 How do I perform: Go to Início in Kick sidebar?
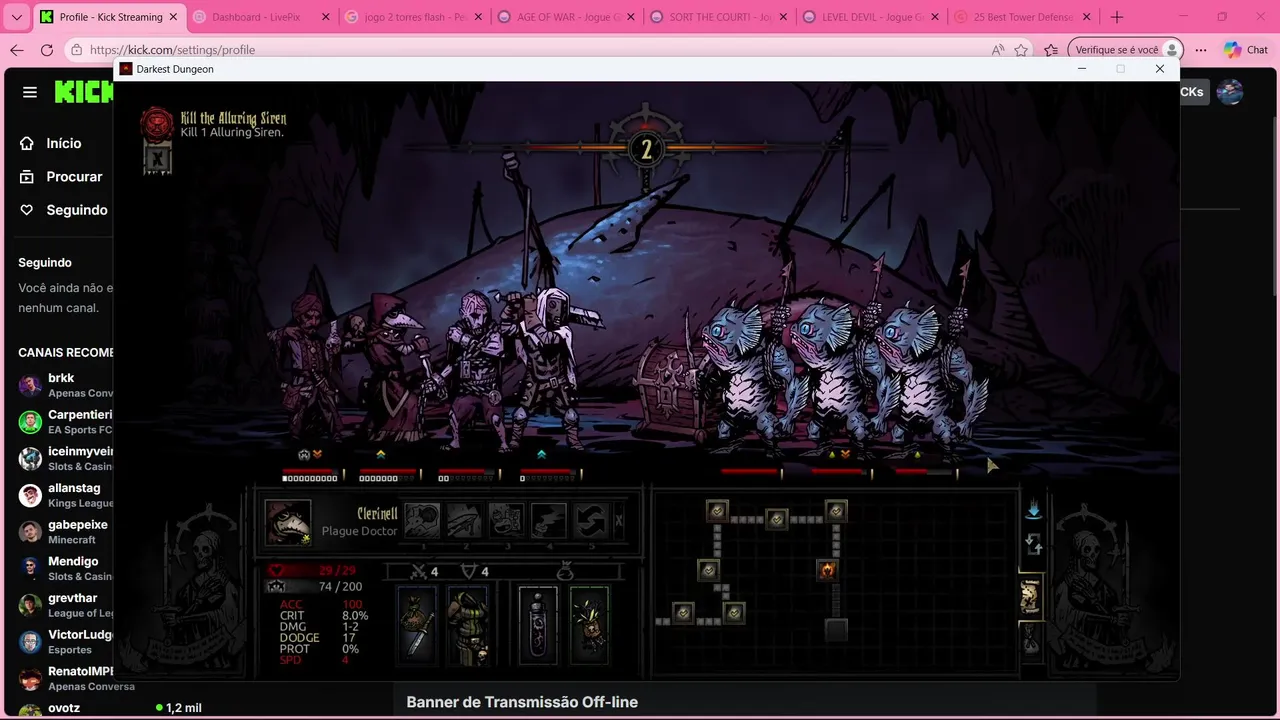click(x=63, y=143)
